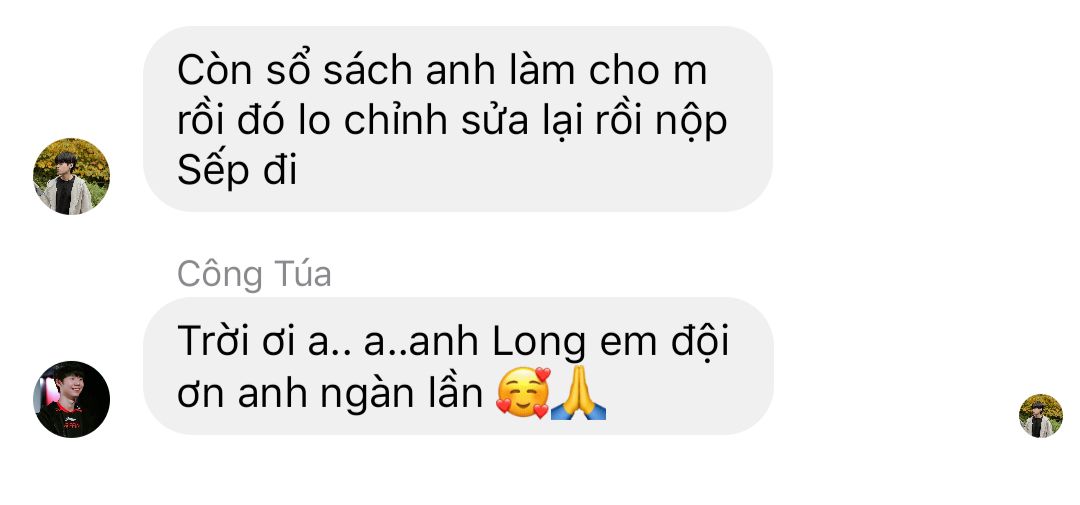Open Công Túa's avatar in black jersey
1080x505 pixels.
pyautogui.click(x=71, y=399)
